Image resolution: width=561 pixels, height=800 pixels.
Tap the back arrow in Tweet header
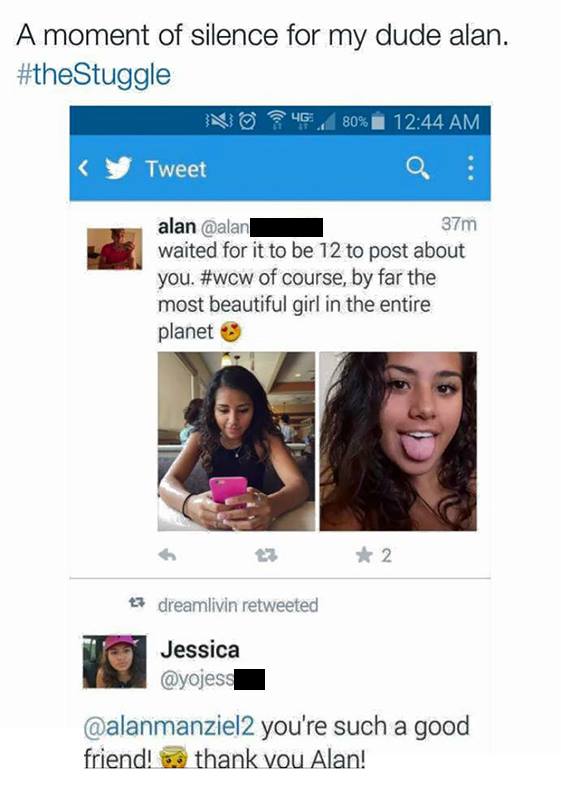point(84,168)
